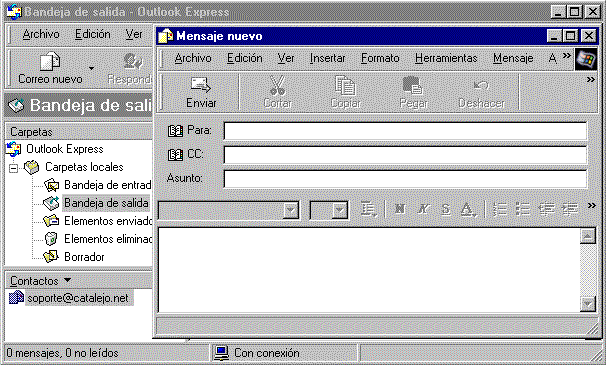Click the Copiar toolbar icon

point(345,85)
